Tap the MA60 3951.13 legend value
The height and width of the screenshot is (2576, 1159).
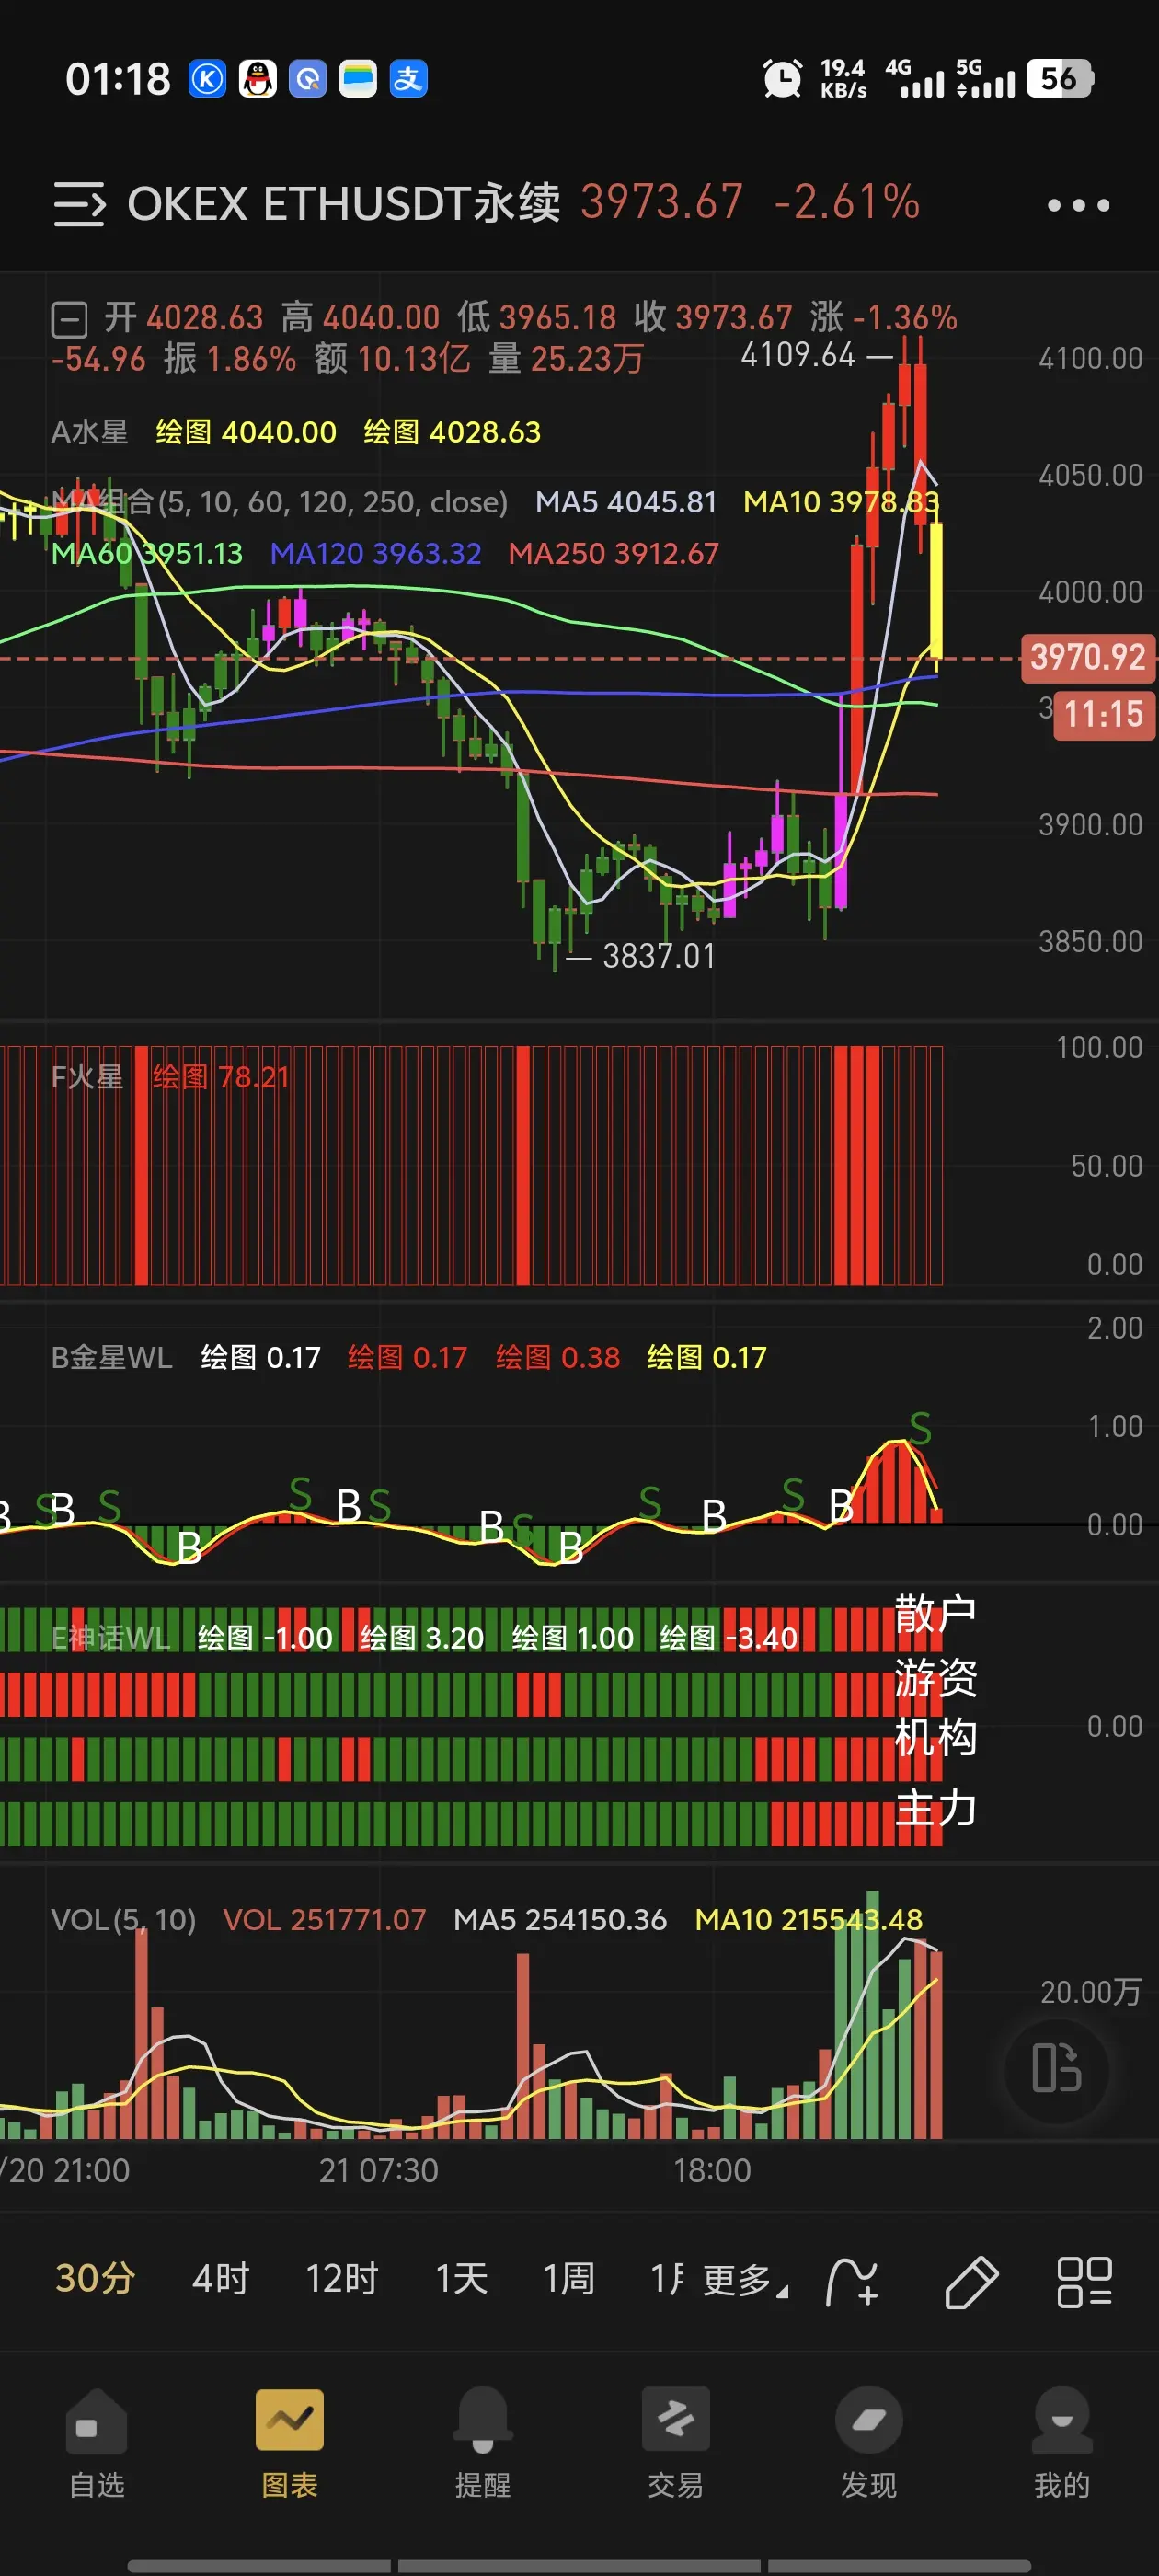147,554
